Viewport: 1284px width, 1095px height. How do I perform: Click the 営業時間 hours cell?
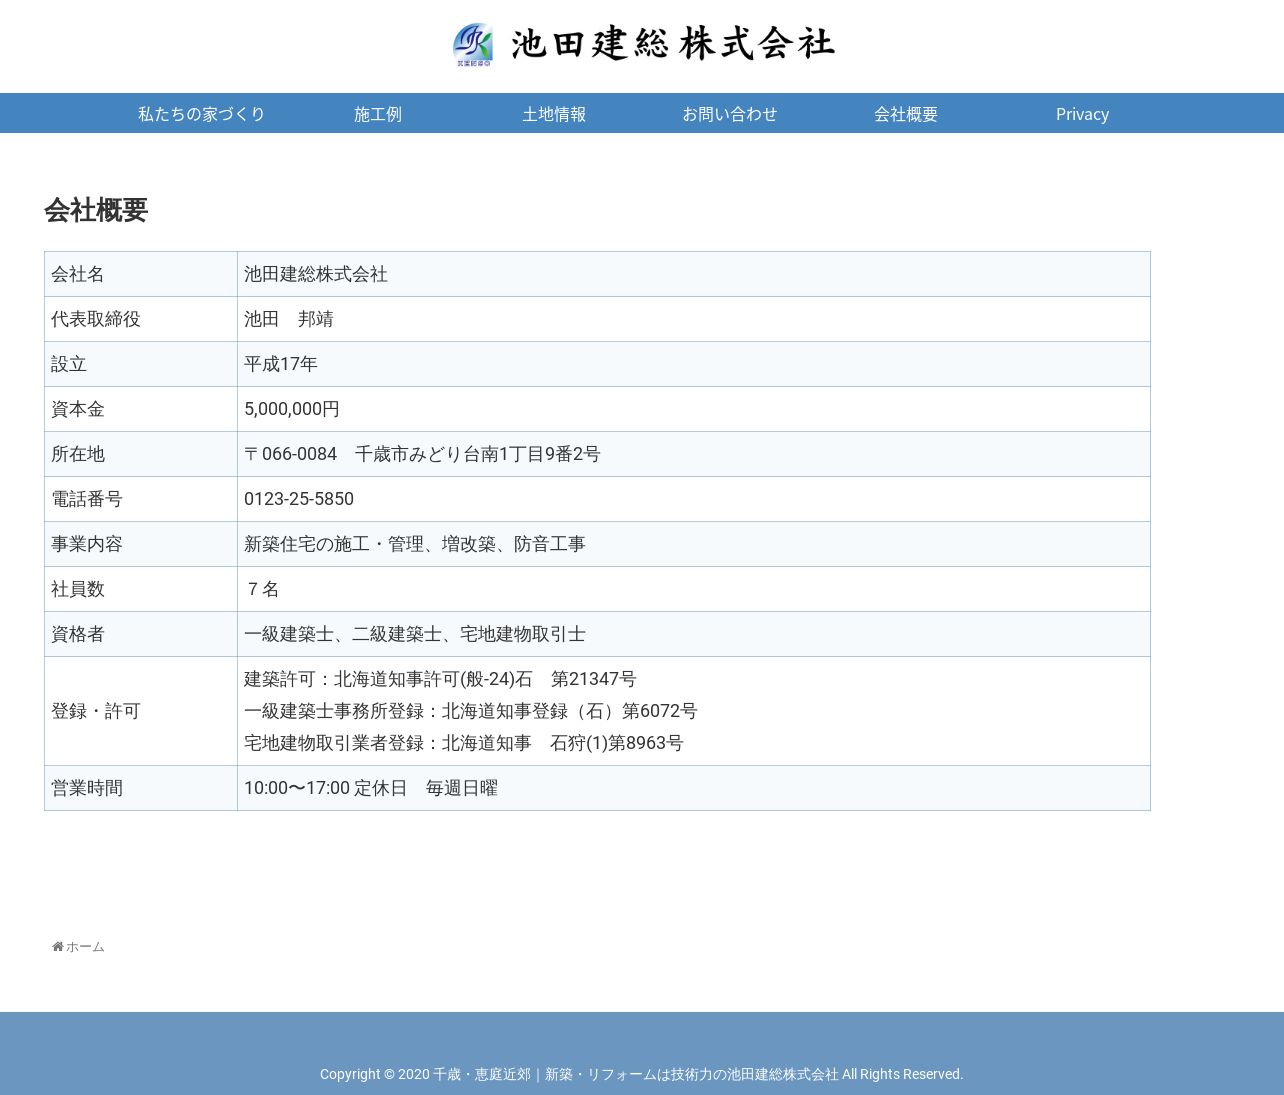click(693, 788)
